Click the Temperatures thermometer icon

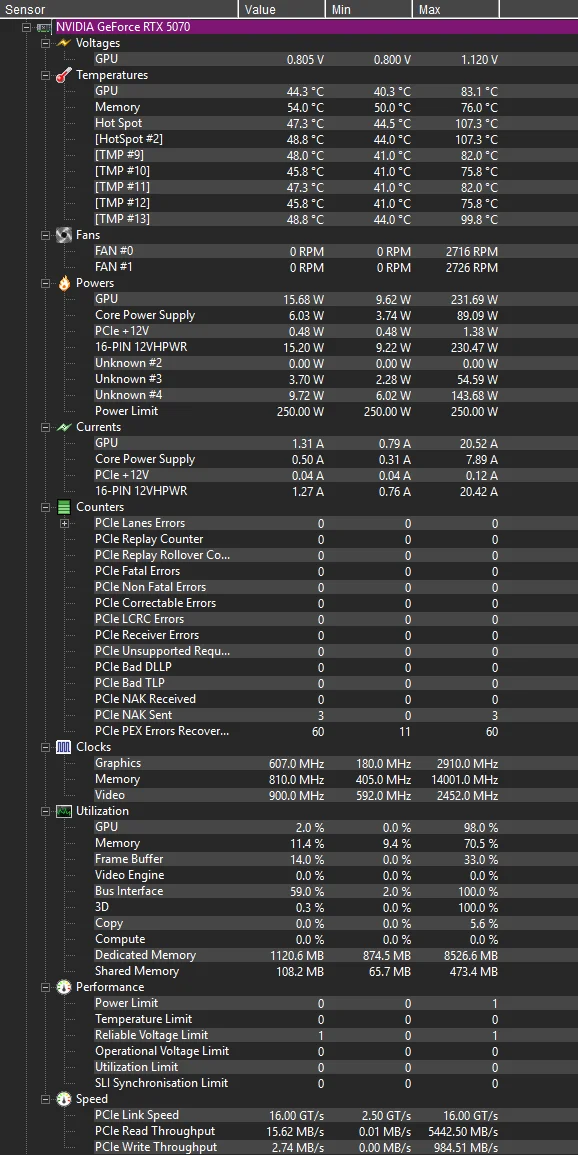64,75
